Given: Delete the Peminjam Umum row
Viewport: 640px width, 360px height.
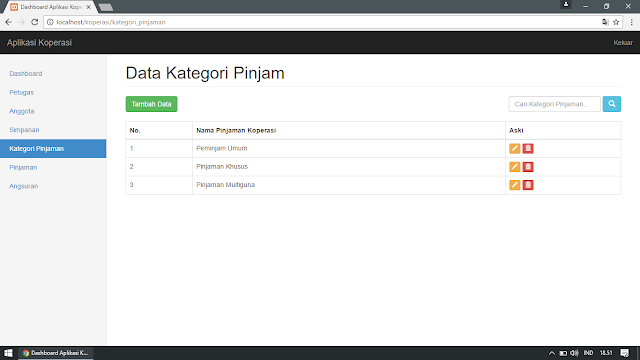Looking at the screenshot, I should coord(528,149).
